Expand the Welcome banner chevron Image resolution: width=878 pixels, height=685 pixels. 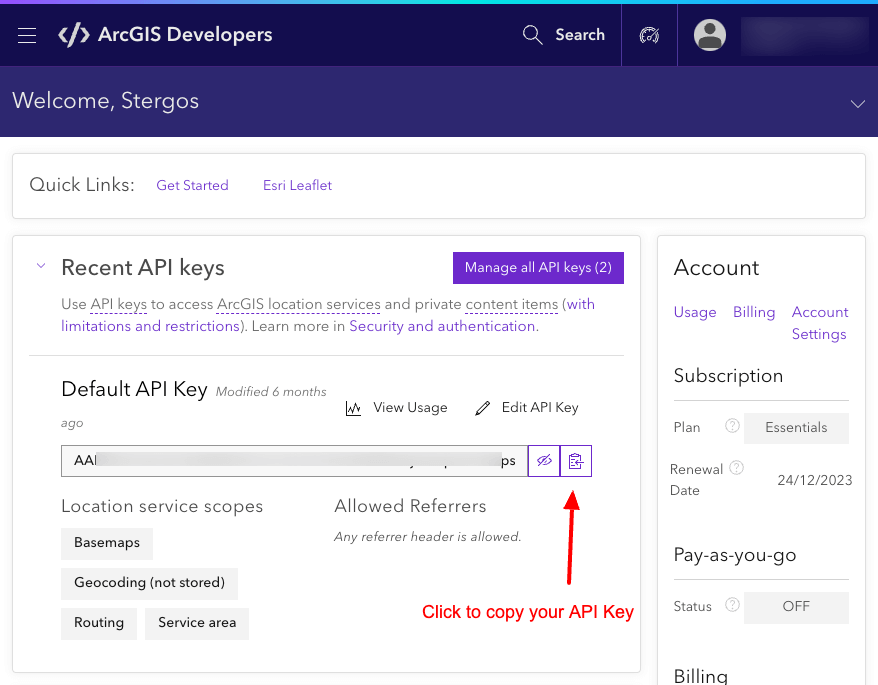(857, 104)
